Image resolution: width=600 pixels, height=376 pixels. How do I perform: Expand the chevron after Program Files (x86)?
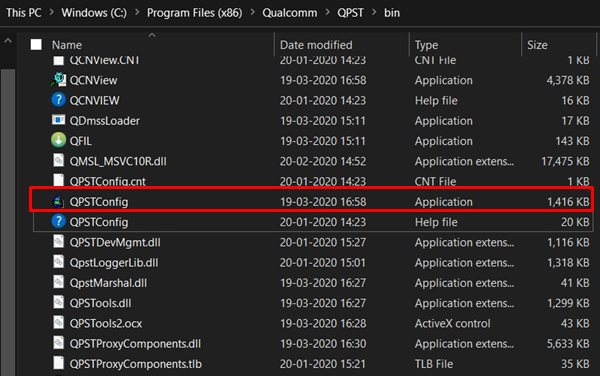tap(252, 13)
